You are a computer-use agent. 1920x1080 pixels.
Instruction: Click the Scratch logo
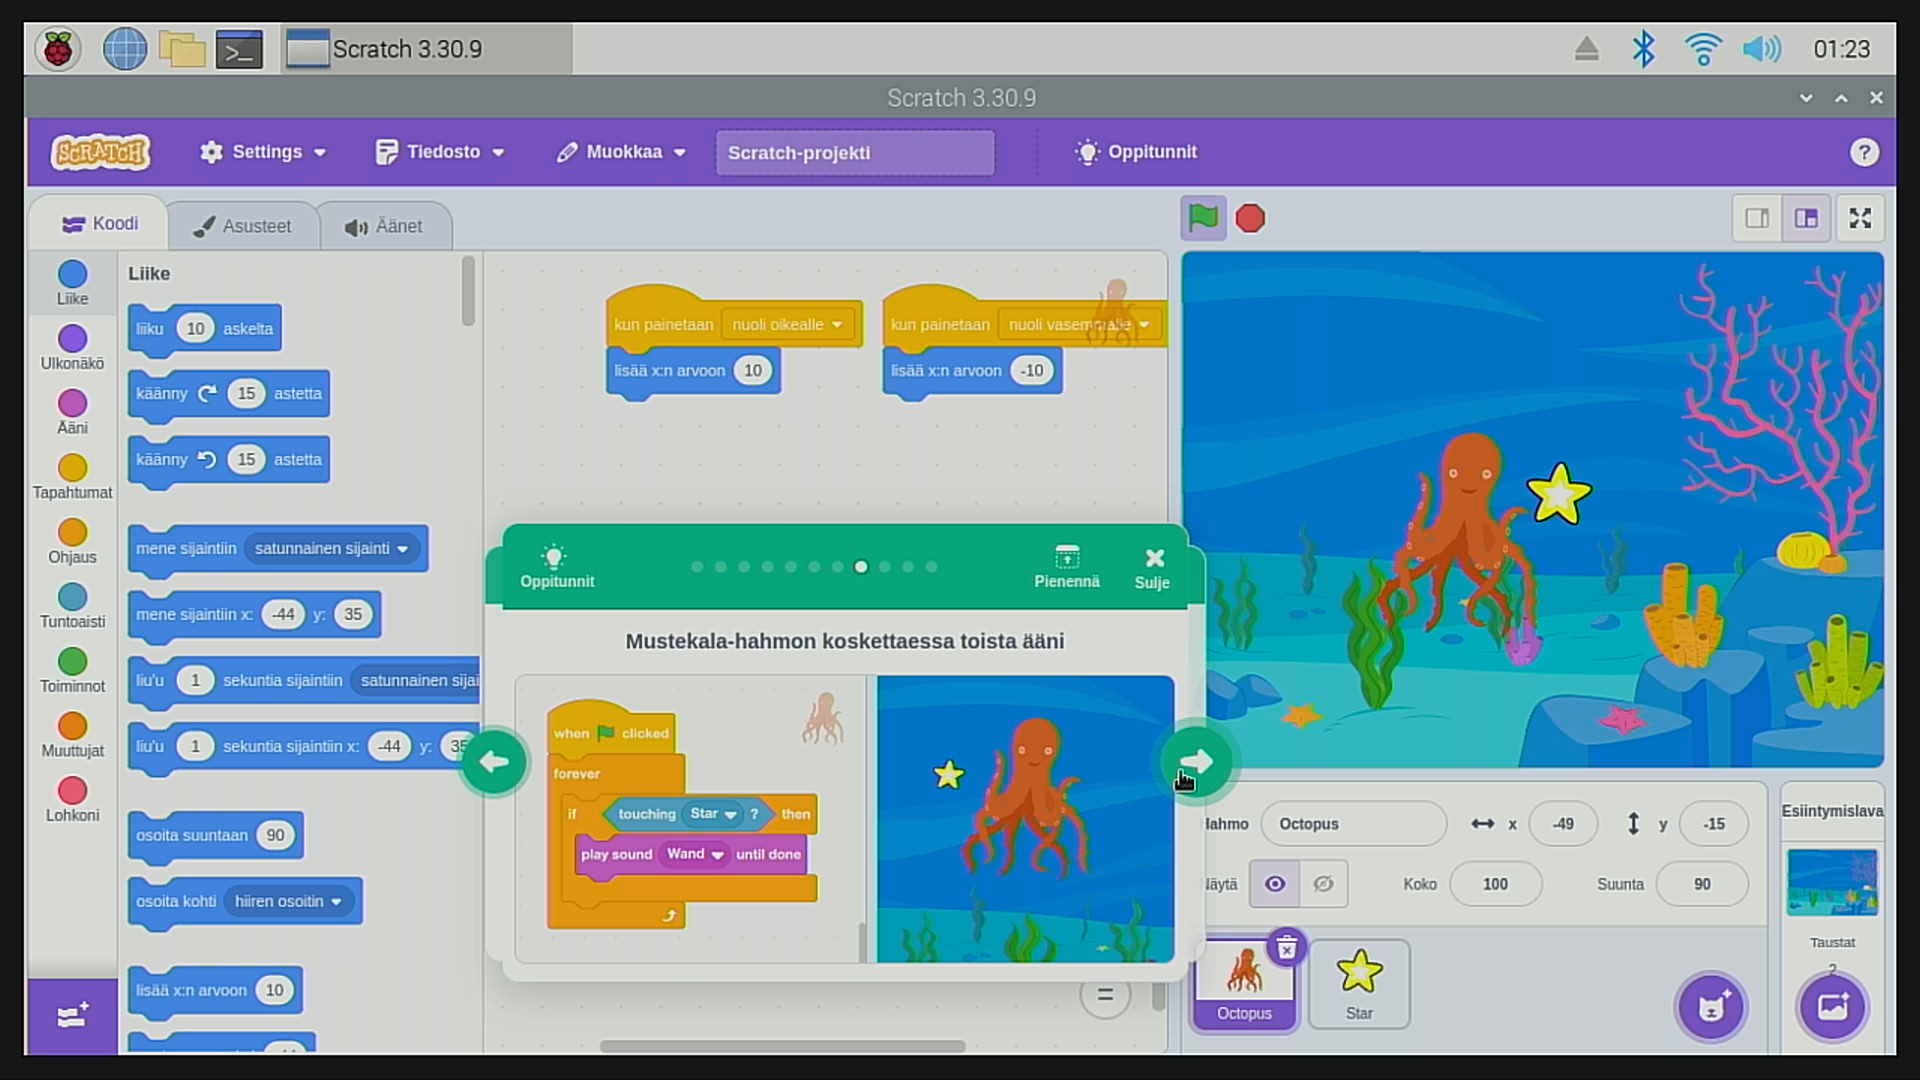(101, 152)
